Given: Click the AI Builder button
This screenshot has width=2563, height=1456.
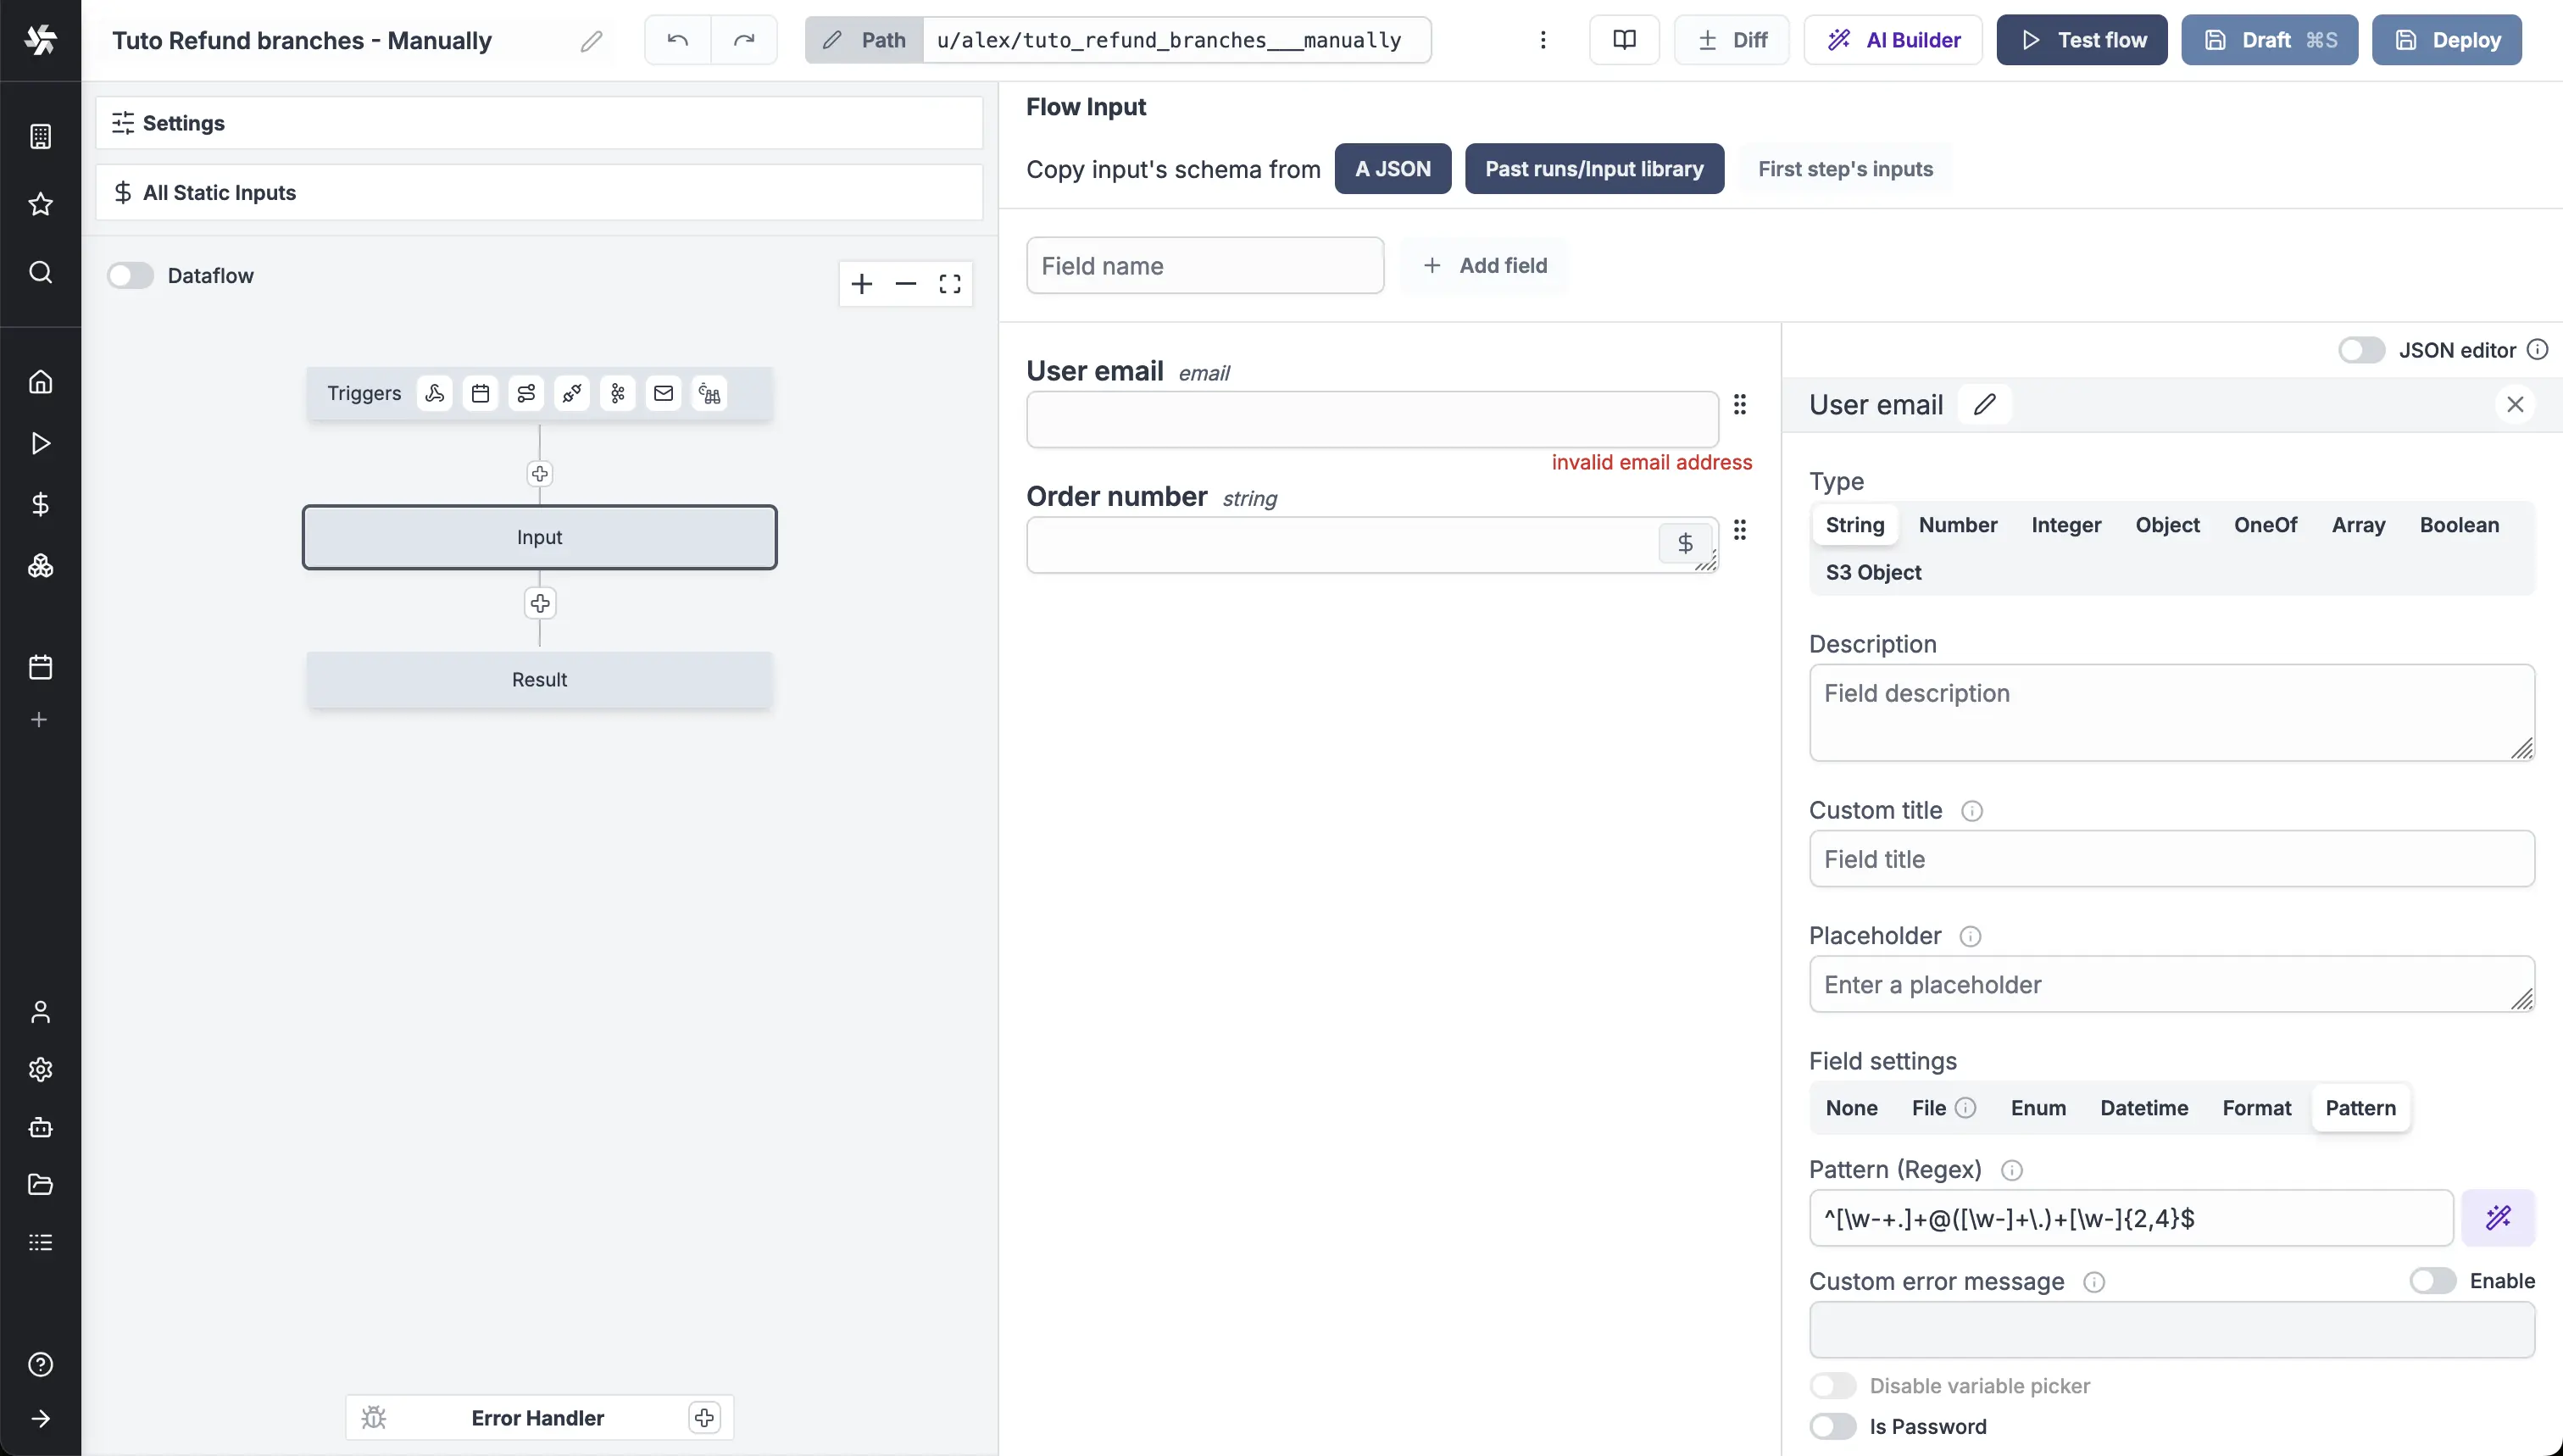Looking at the screenshot, I should point(1893,41).
